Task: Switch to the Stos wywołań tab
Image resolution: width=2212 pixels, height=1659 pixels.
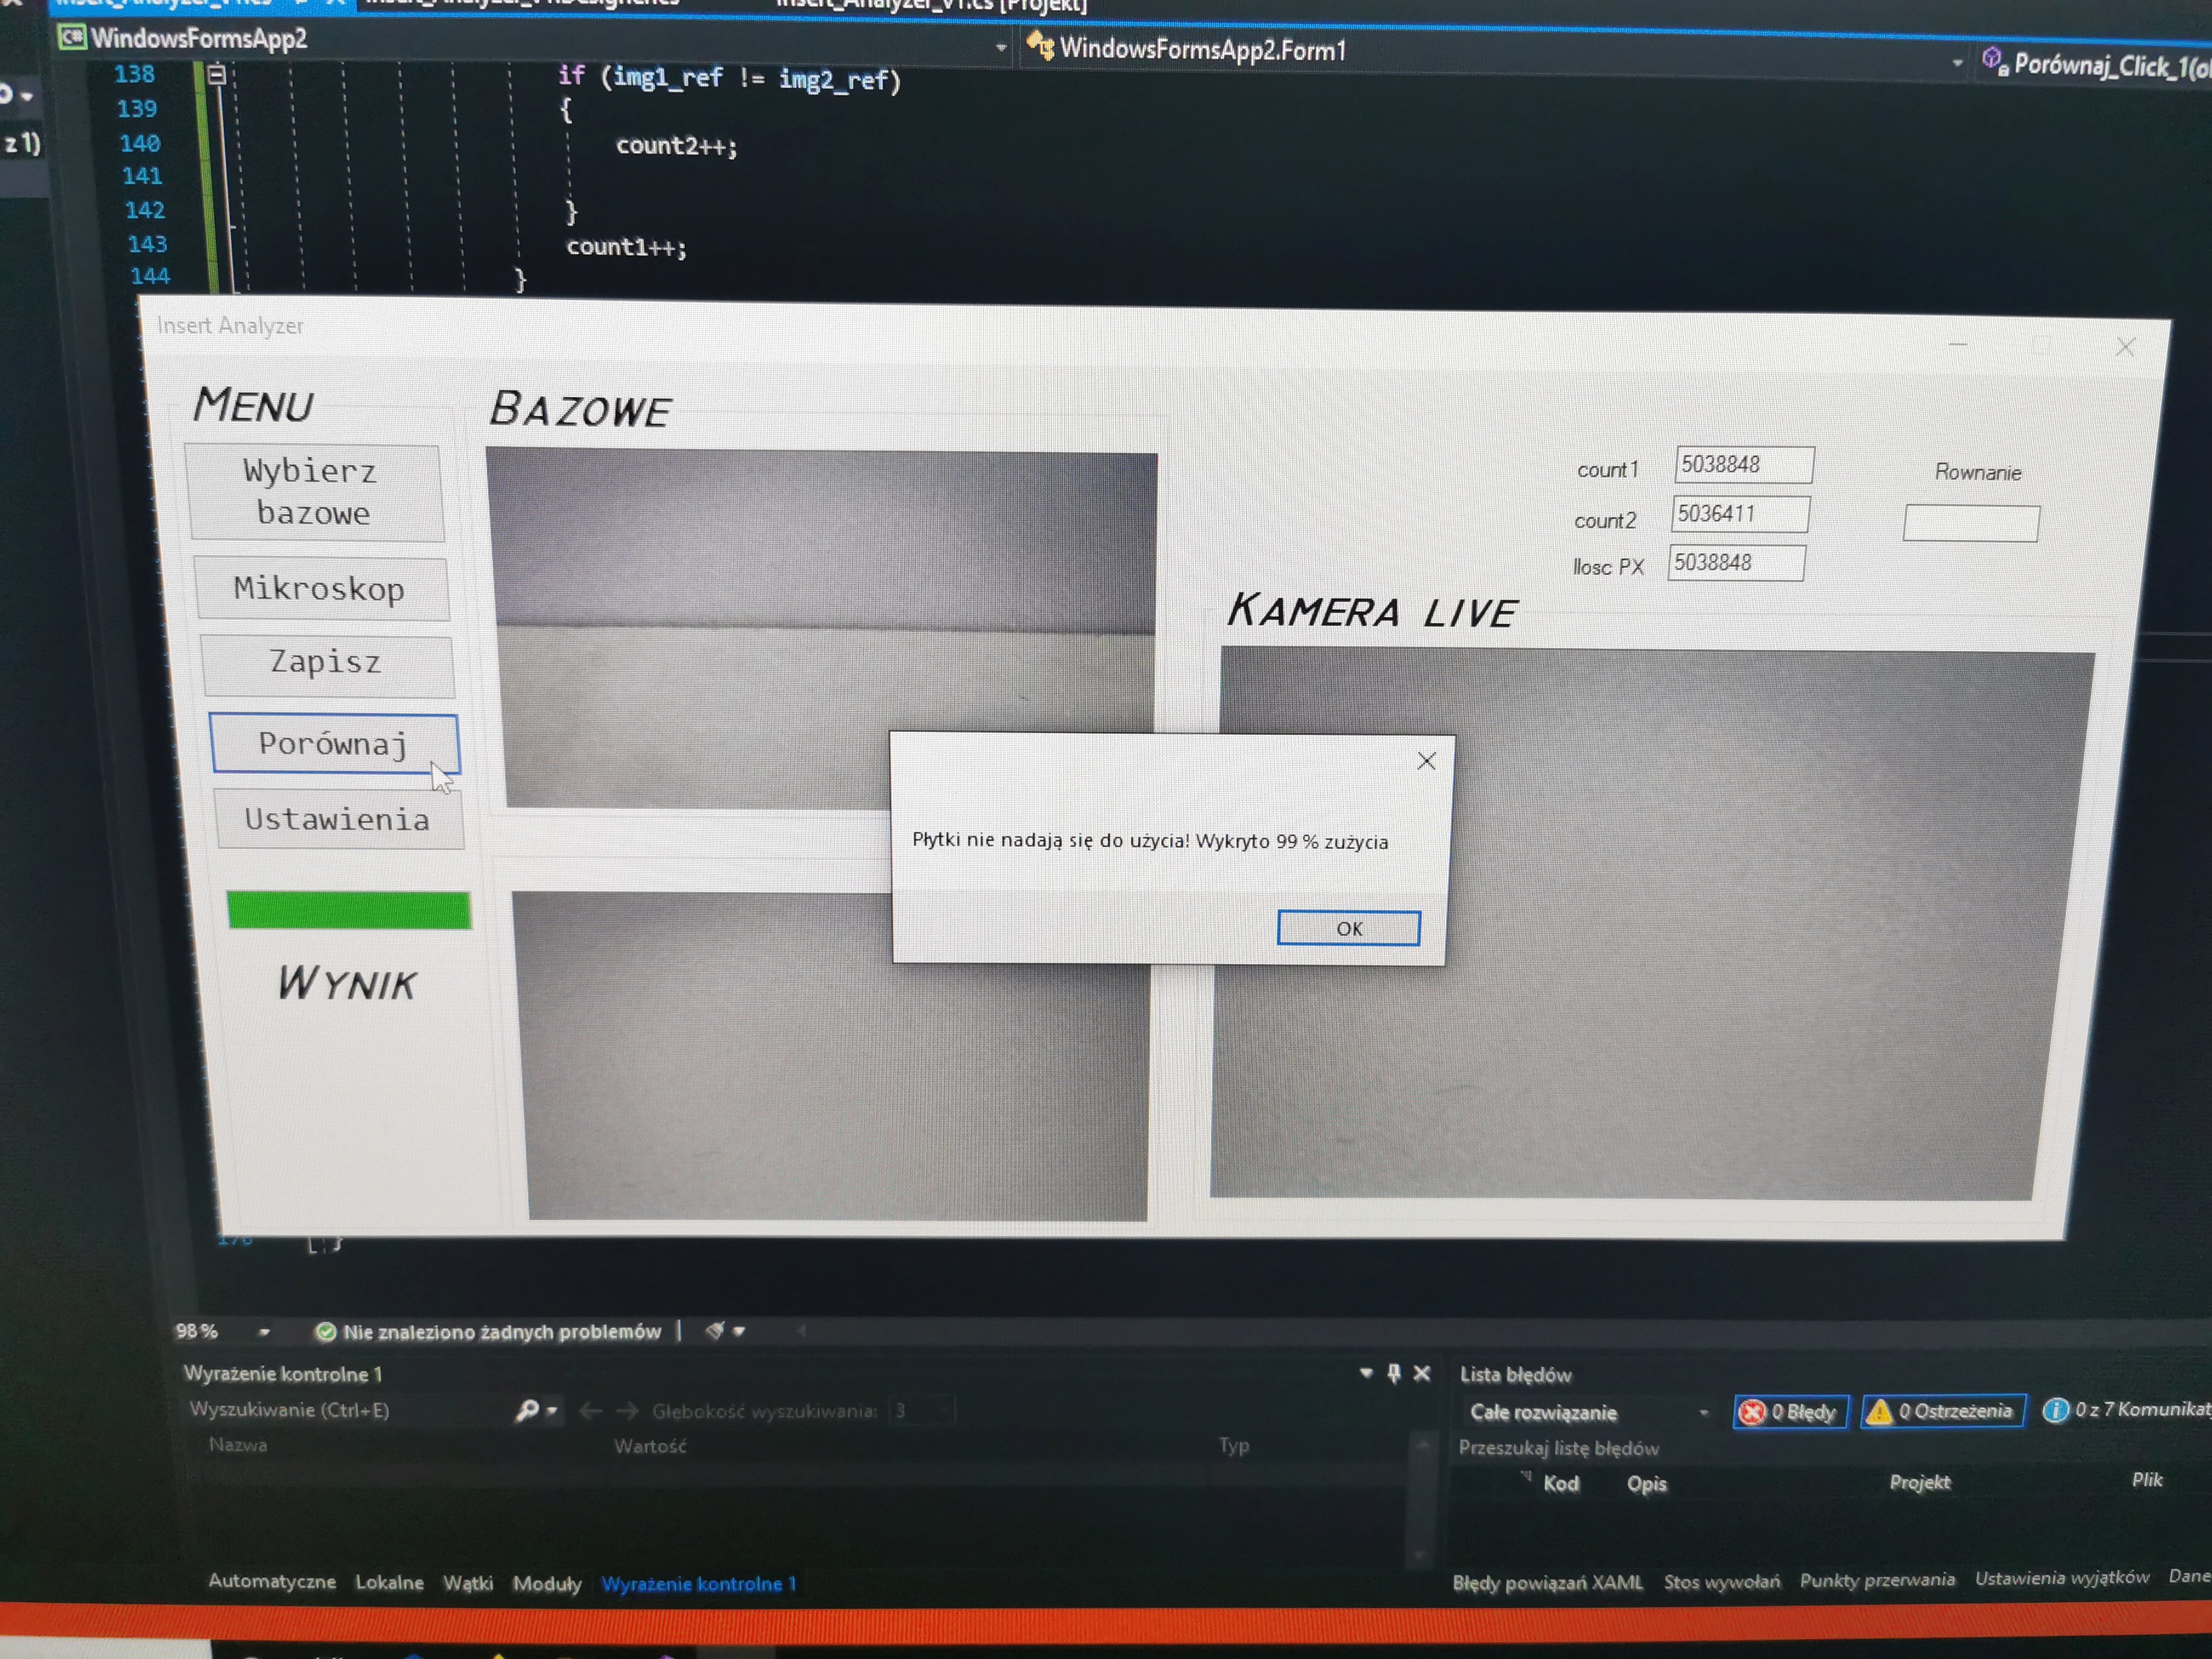Action: (x=1721, y=1581)
